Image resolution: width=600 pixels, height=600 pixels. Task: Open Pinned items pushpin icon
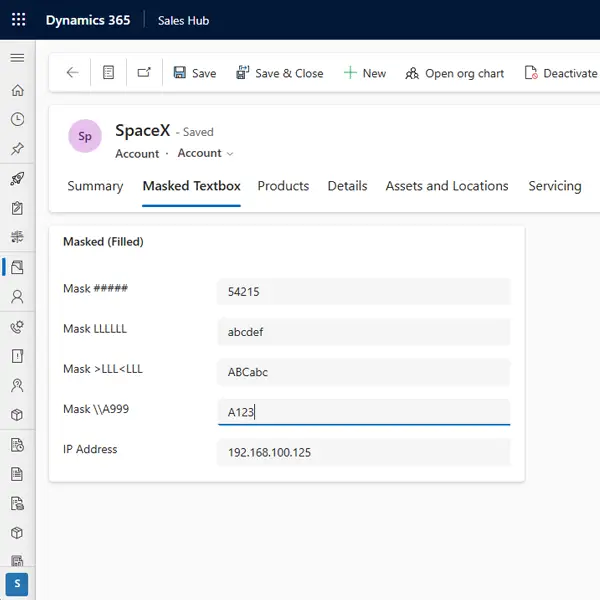(17, 148)
